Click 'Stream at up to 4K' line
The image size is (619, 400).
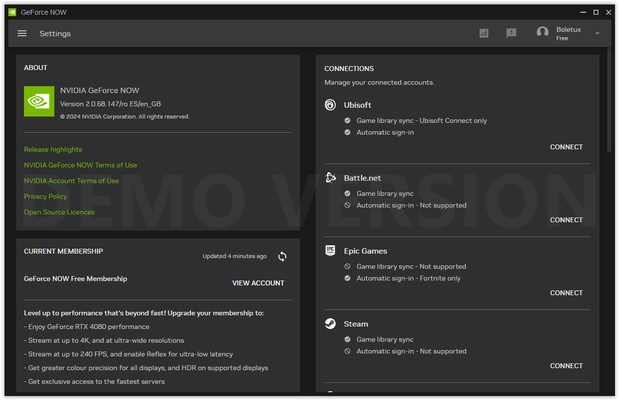coord(104,341)
